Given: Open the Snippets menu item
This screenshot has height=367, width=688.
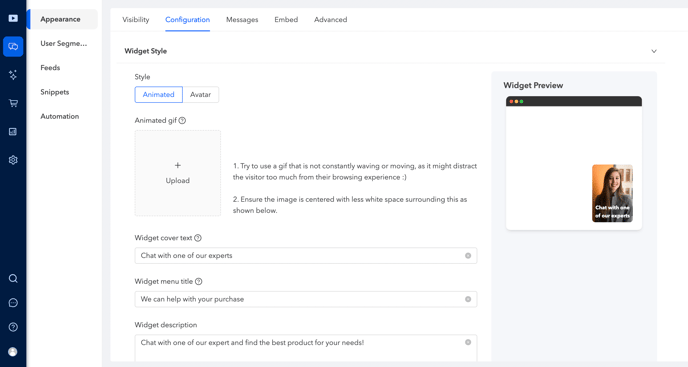Looking at the screenshot, I should pos(55,92).
